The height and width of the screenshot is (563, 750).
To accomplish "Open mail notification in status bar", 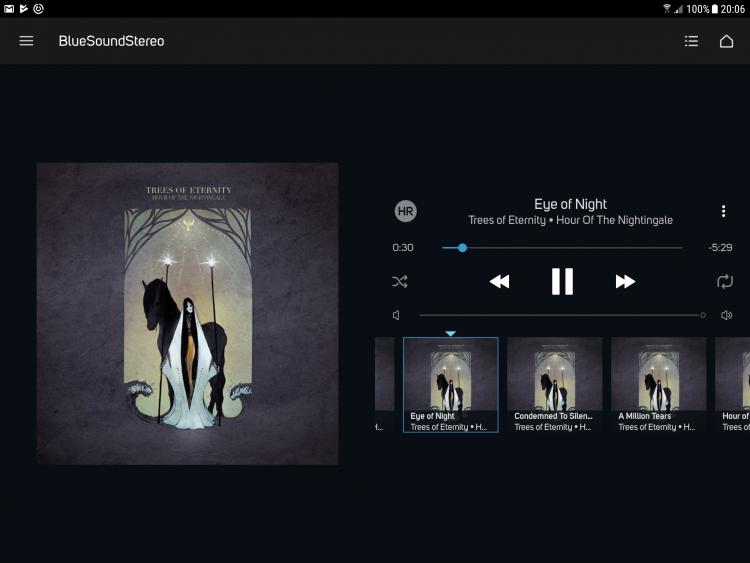I will coord(9,9).
